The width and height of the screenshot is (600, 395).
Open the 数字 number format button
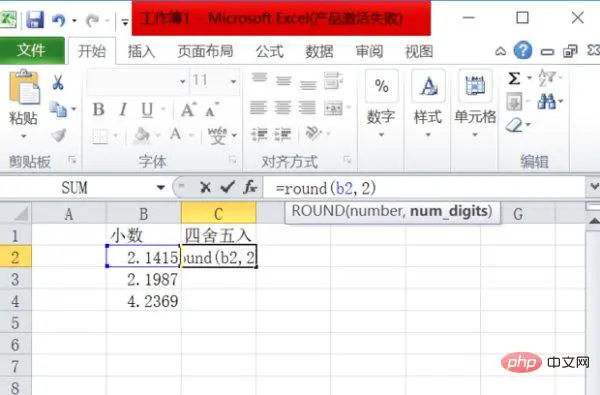[x=381, y=104]
